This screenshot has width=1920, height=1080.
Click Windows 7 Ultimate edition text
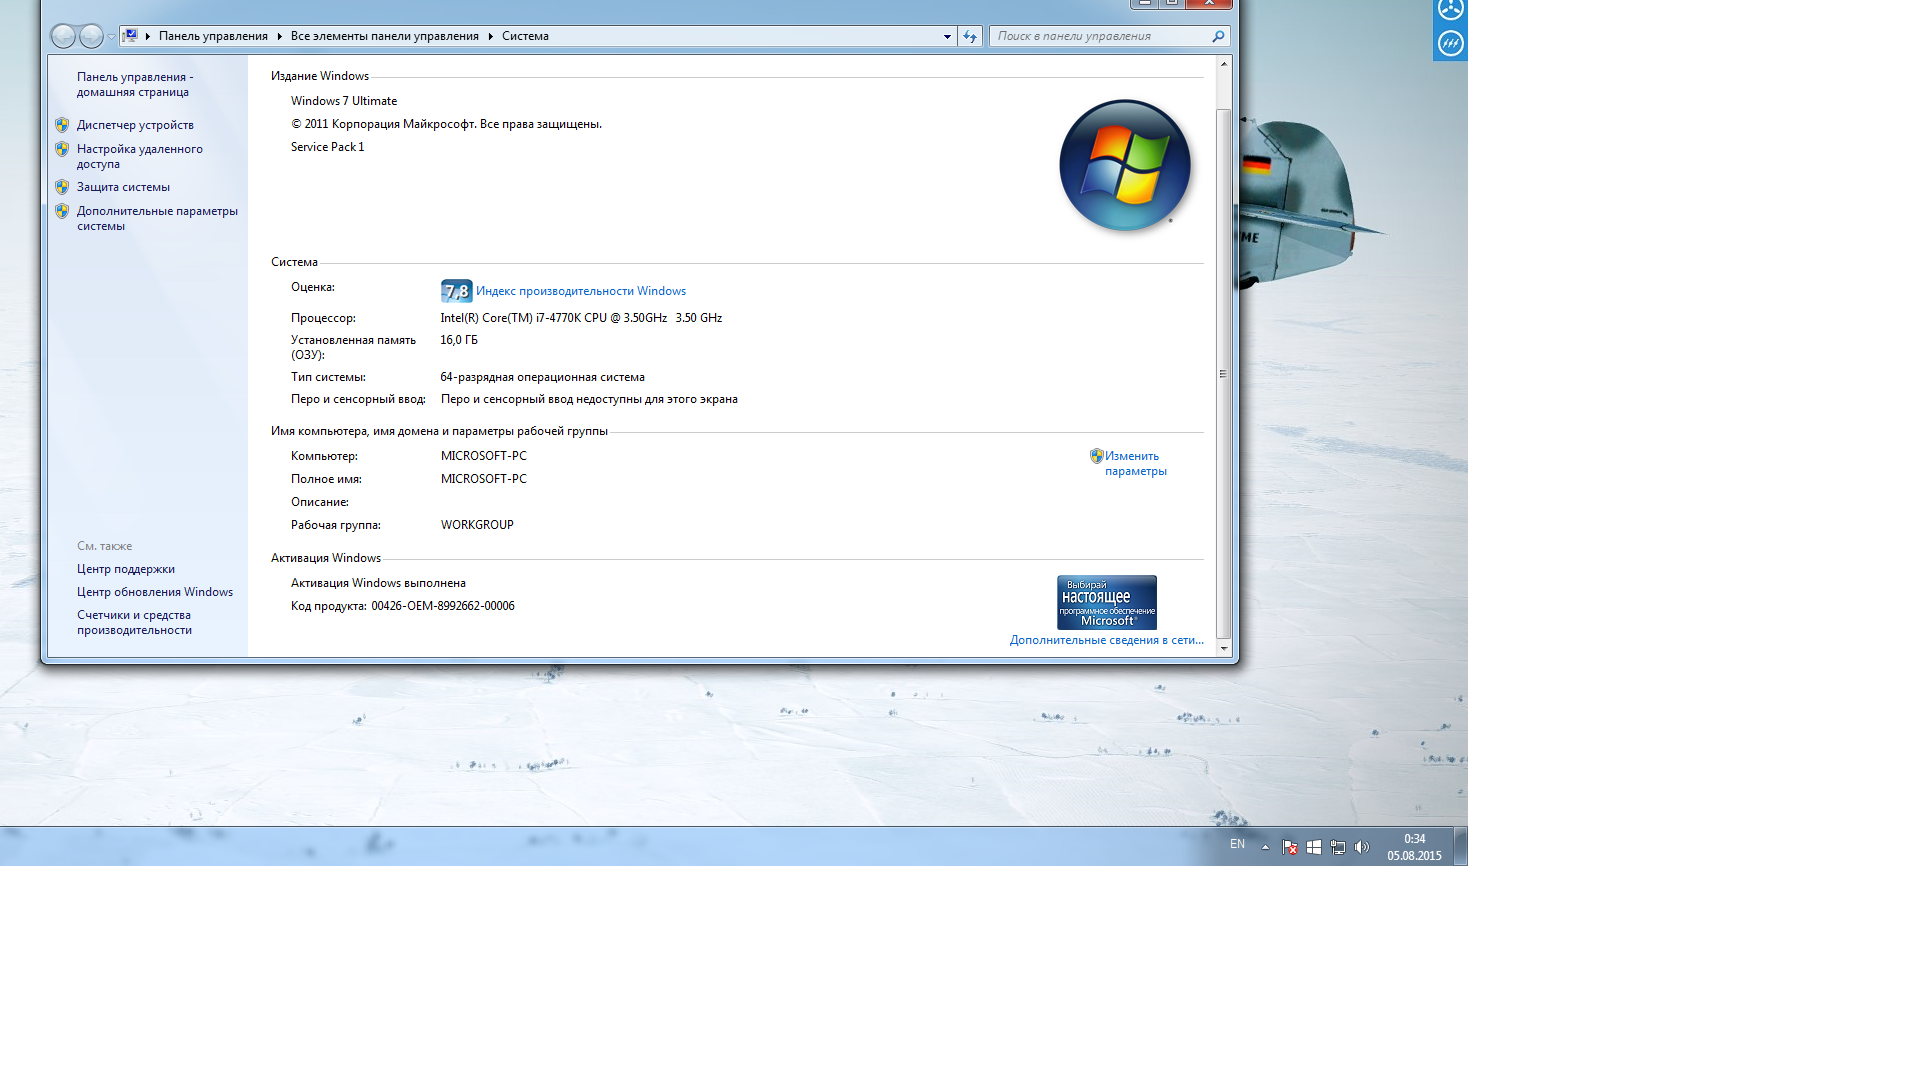pyautogui.click(x=344, y=101)
